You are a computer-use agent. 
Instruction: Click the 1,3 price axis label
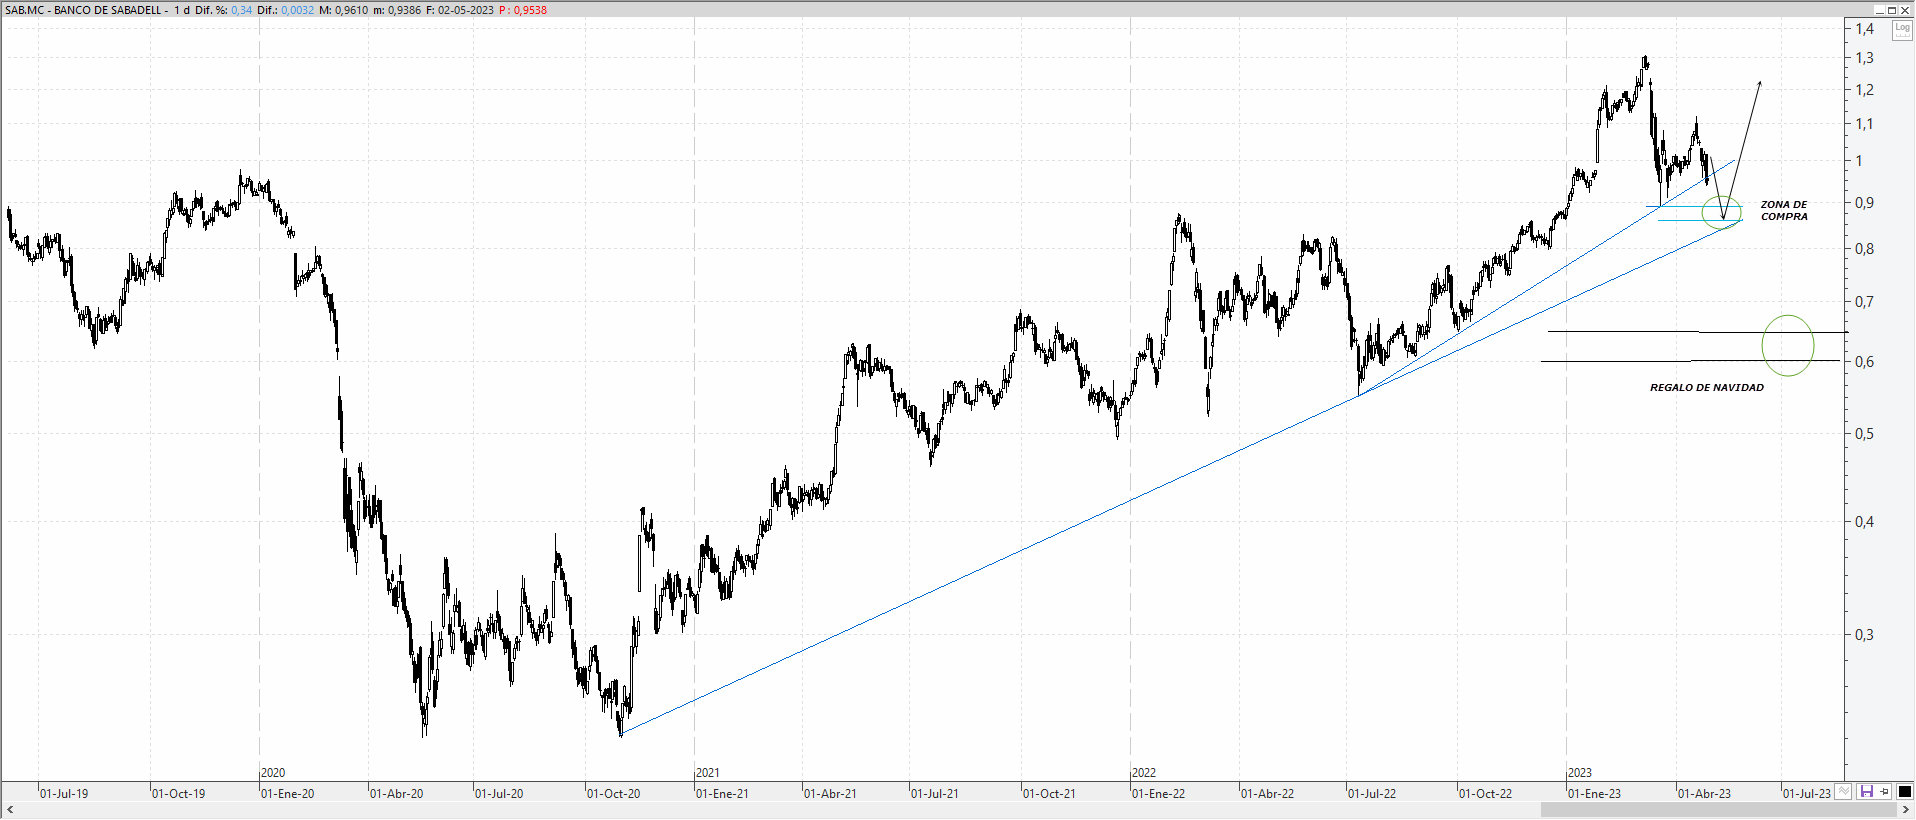coord(1865,58)
